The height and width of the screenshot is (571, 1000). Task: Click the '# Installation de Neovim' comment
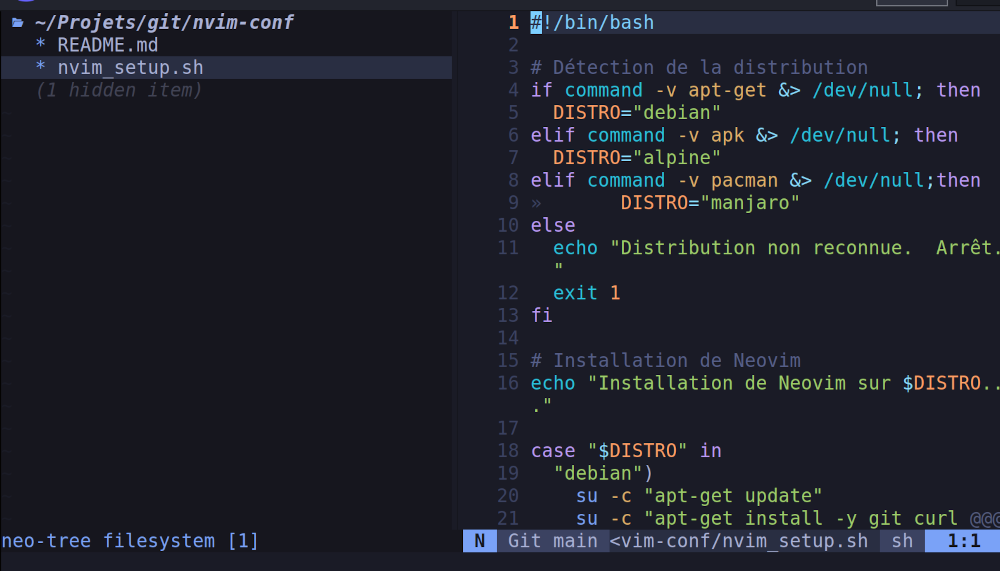coord(666,360)
